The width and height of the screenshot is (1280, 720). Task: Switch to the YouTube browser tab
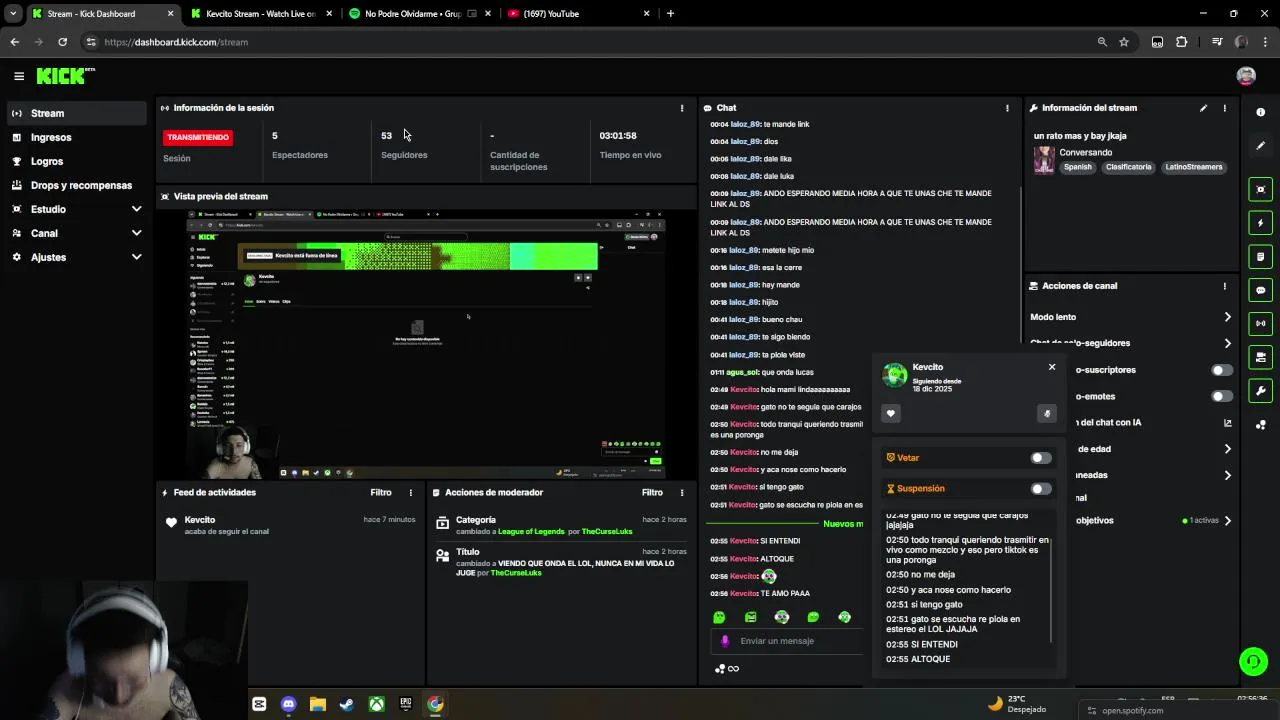pos(579,14)
